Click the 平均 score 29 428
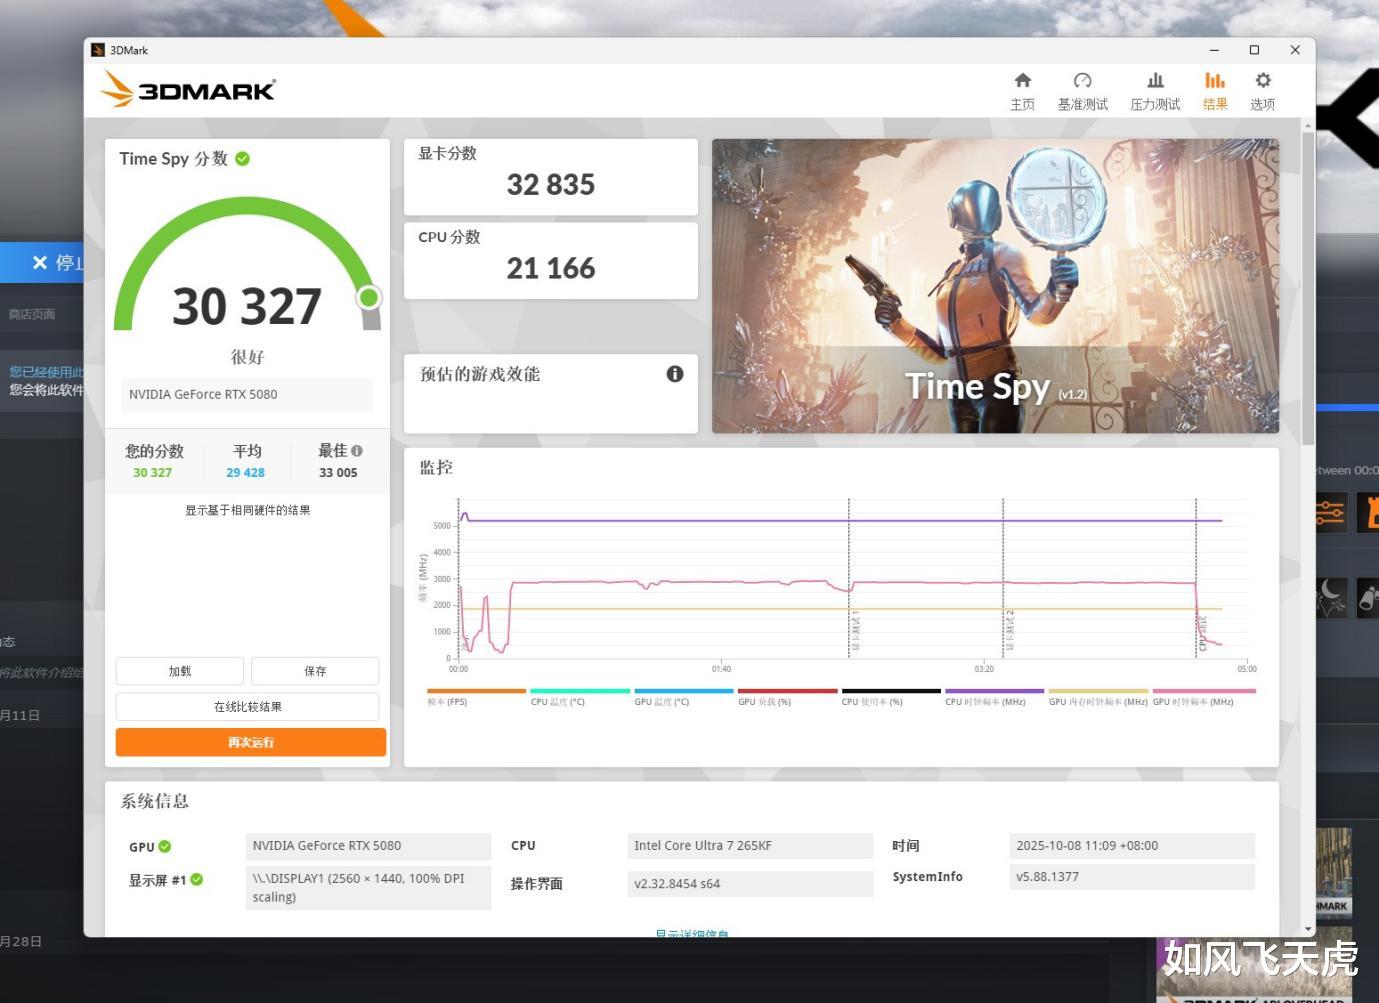1379x1003 pixels. pos(245,473)
